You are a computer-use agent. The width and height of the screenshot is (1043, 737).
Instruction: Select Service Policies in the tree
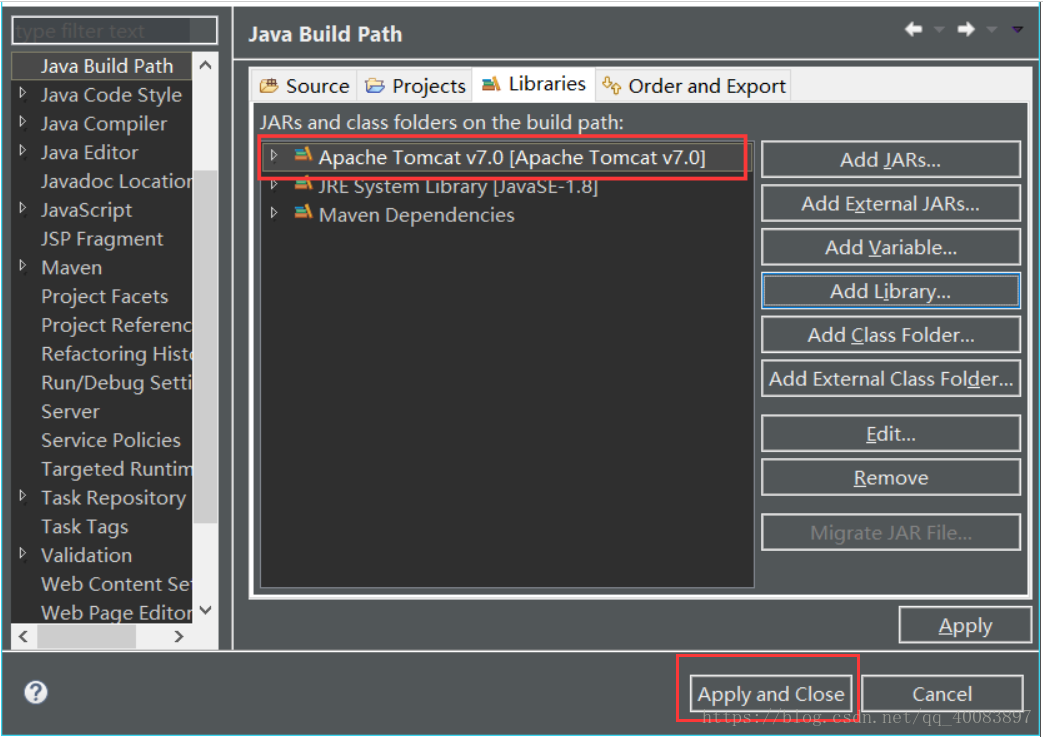[110, 440]
